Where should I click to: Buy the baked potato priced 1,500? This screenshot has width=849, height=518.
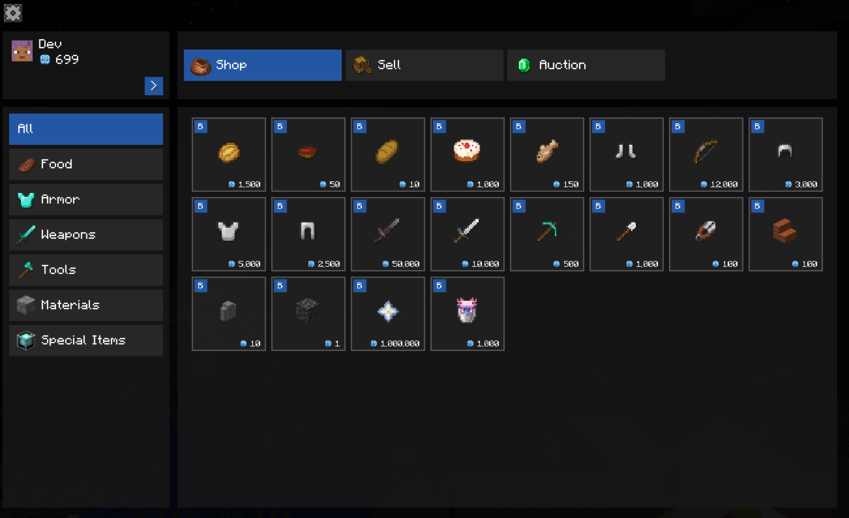pyautogui.click(x=228, y=154)
